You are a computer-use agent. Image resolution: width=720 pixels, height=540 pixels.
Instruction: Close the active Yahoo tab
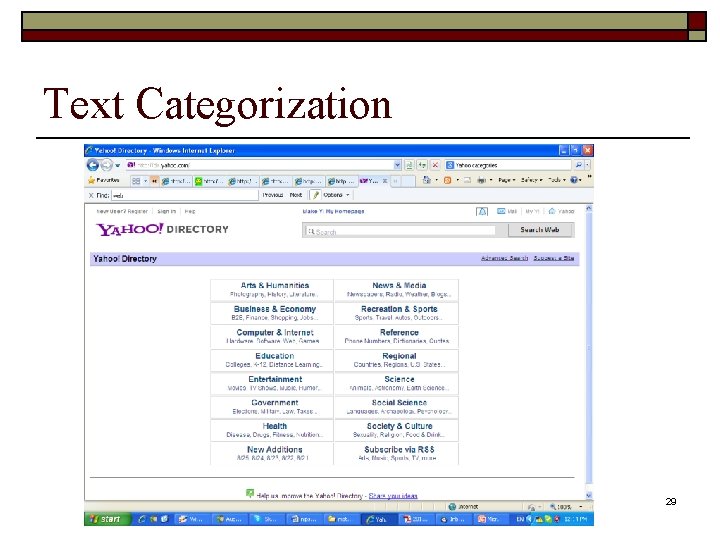[x=385, y=181]
